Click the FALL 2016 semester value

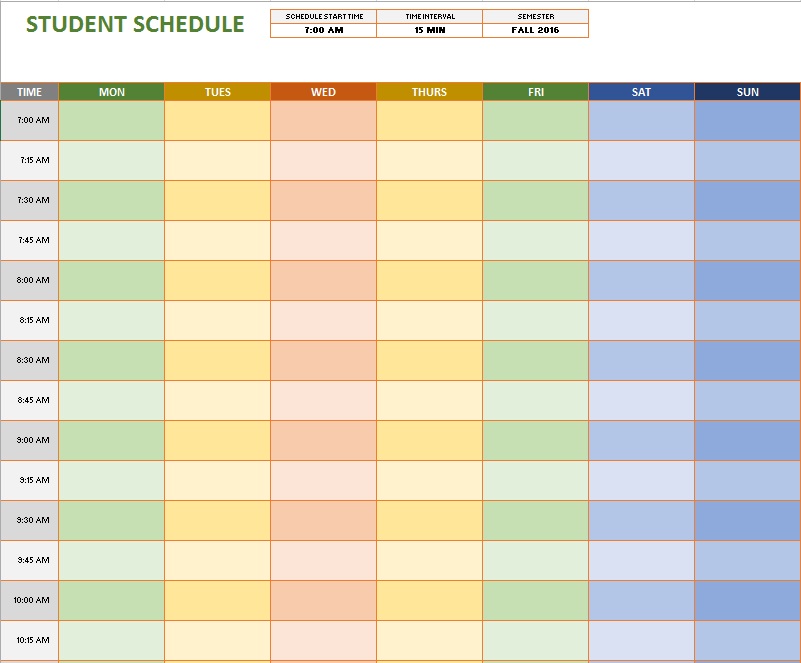(535, 30)
